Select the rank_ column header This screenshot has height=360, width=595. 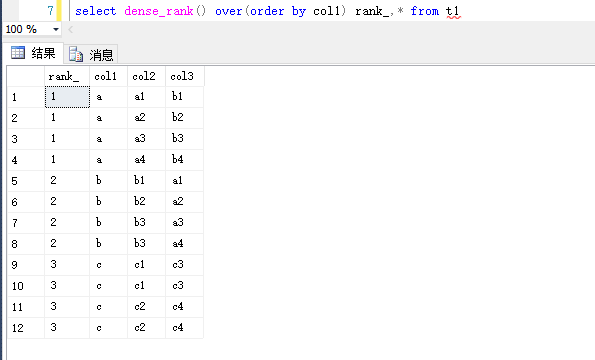(x=67, y=76)
